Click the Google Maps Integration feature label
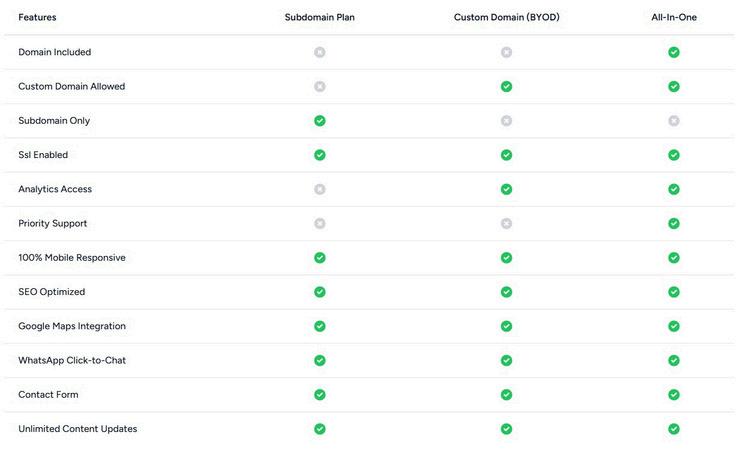This screenshot has width=746, height=453. coord(72,326)
